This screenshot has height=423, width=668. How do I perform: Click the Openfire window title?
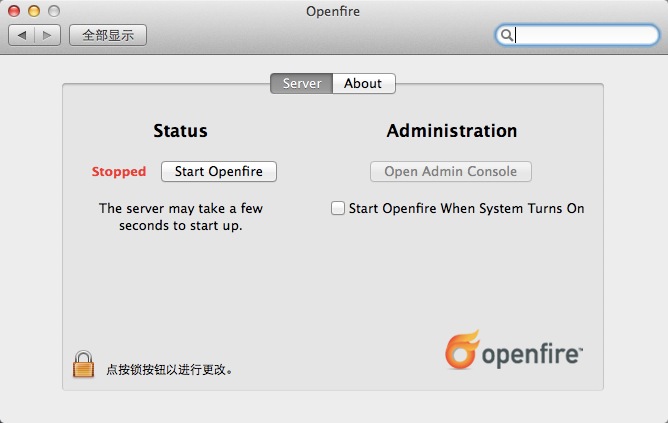[x=333, y=11]
